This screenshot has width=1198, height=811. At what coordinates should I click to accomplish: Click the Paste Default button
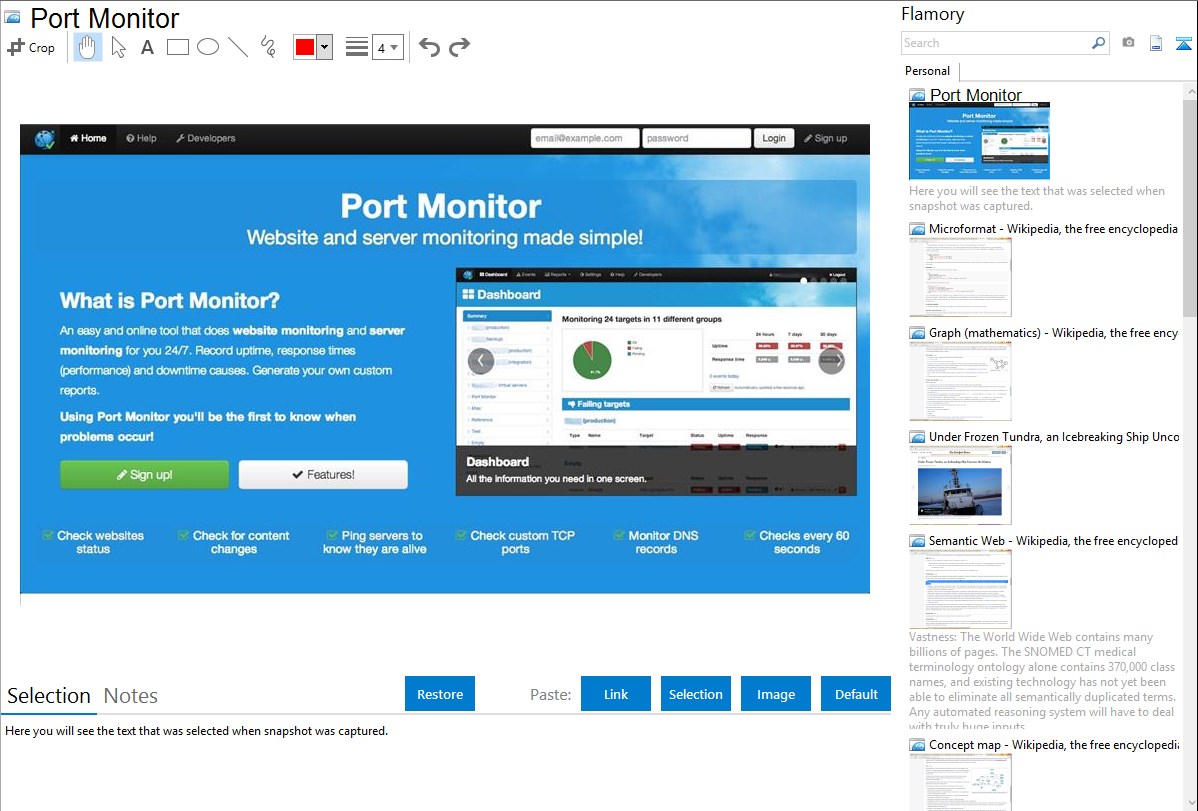(856, 694)
